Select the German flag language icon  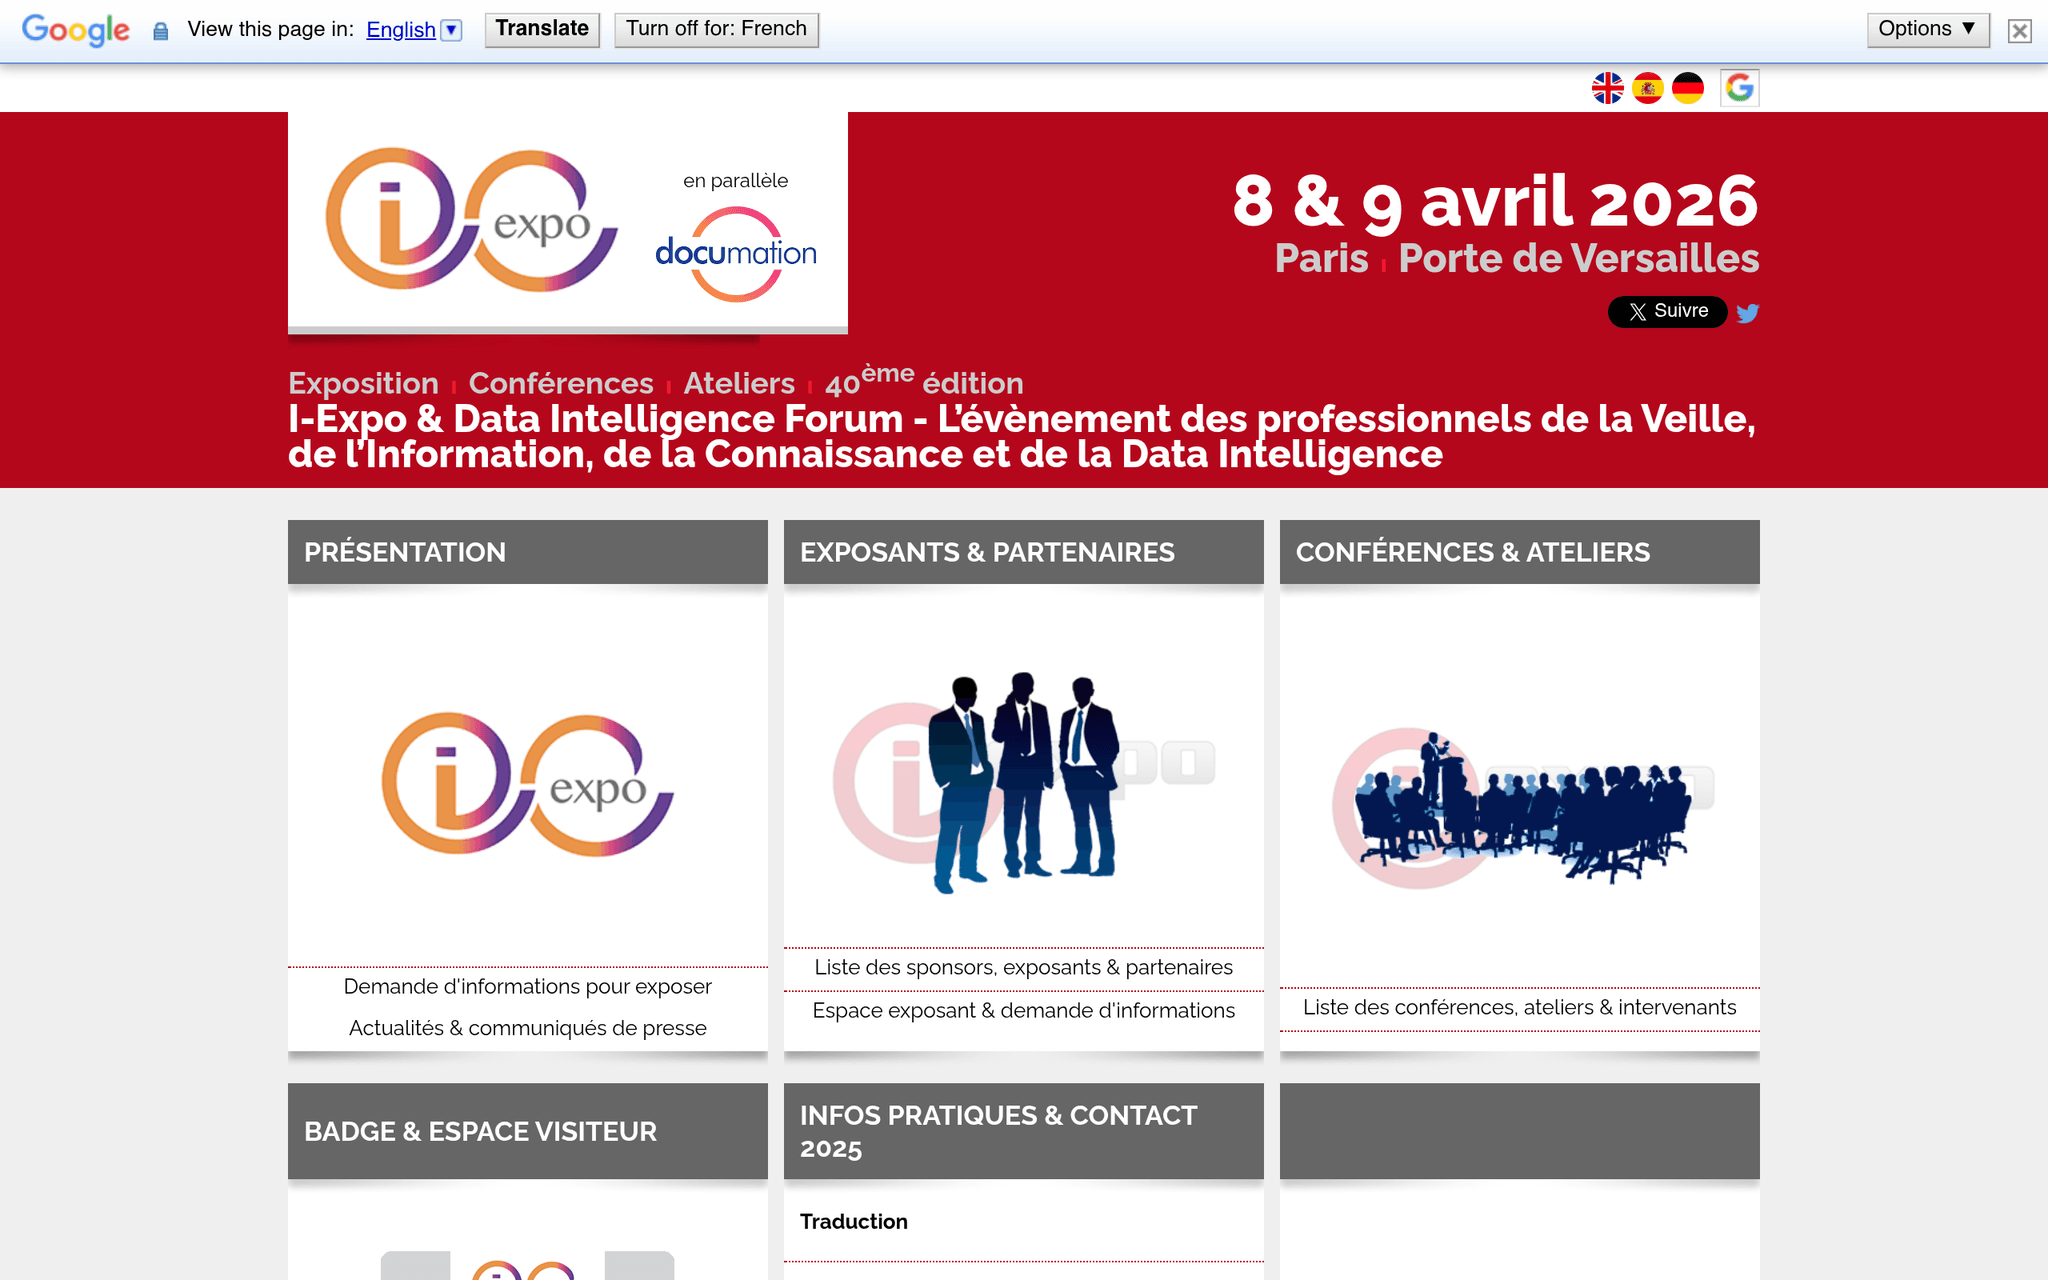1688,88
